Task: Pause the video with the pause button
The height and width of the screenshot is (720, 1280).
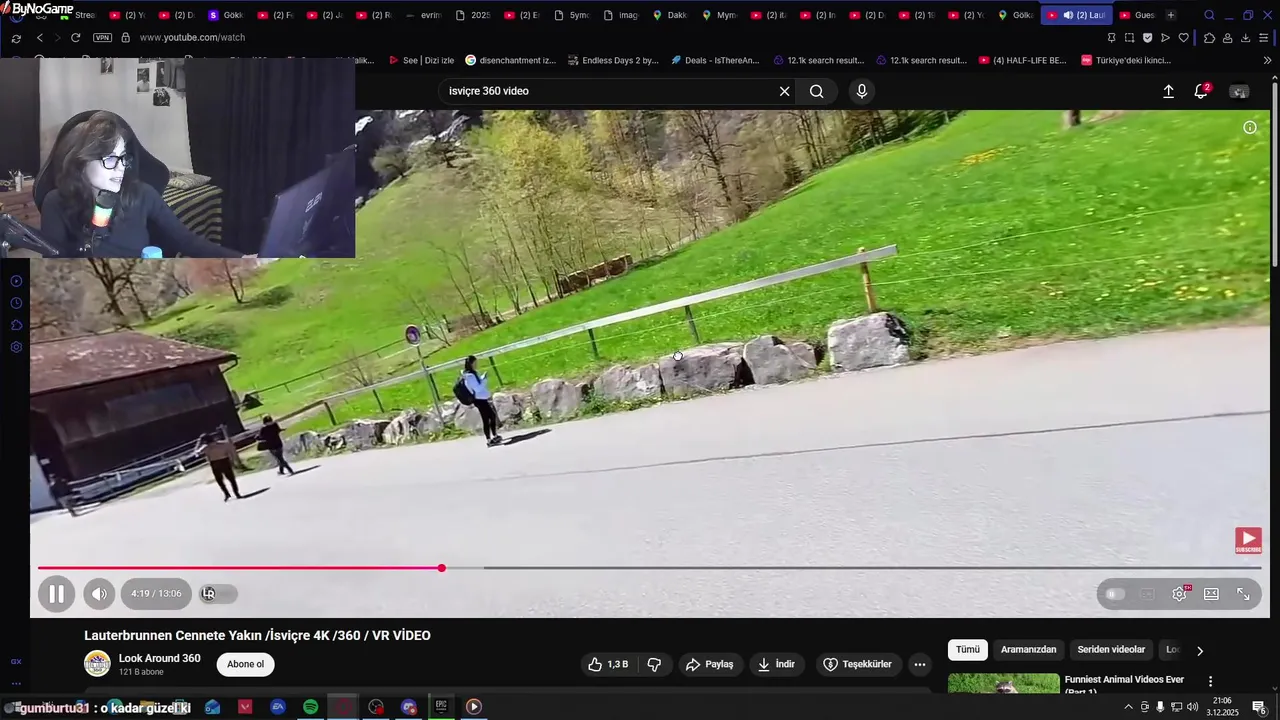Action: (57, 594)
